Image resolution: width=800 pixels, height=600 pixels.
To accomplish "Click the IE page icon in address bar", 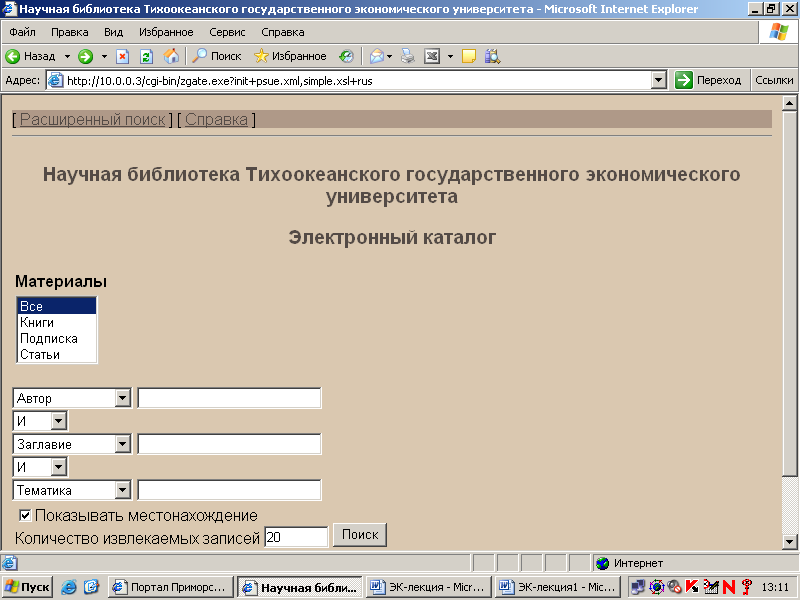I will tap(56, 81).
